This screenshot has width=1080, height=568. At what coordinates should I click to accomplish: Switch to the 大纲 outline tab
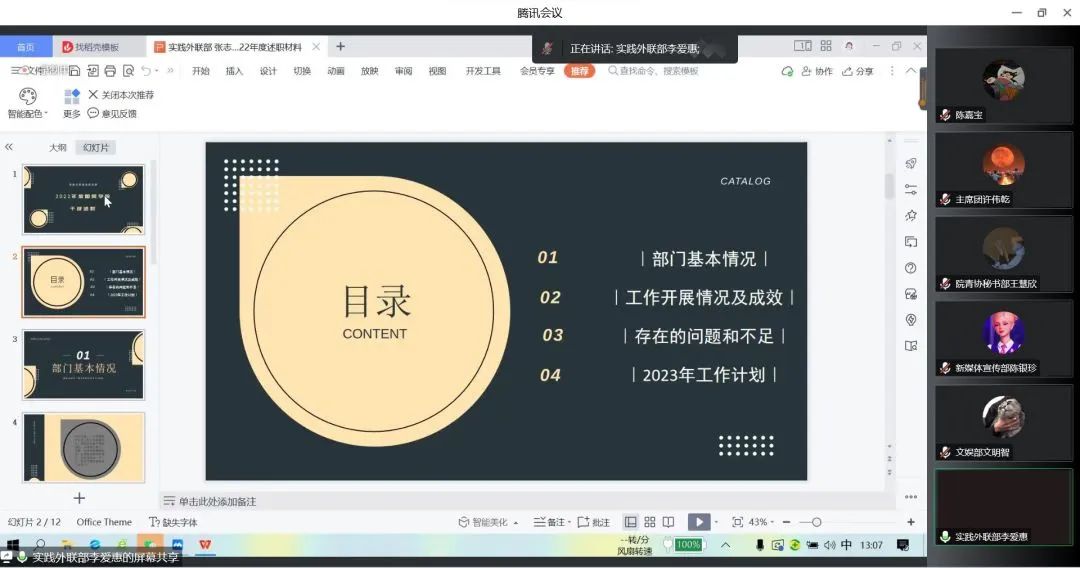click(58, 147)
